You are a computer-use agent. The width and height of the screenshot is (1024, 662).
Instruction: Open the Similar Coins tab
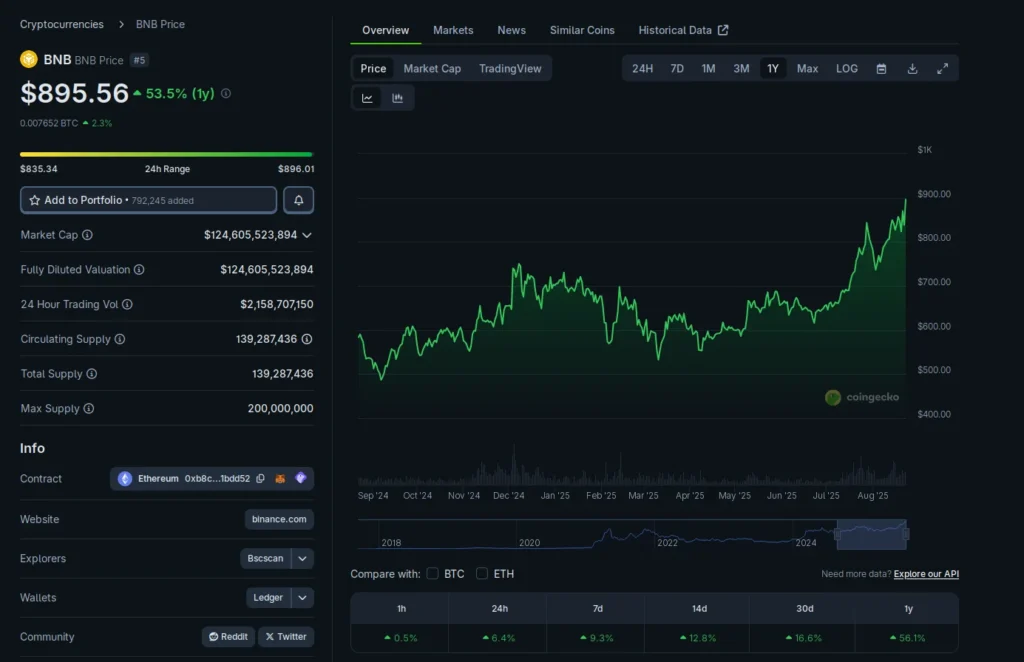pyautogui.click(x=582, y=30)
